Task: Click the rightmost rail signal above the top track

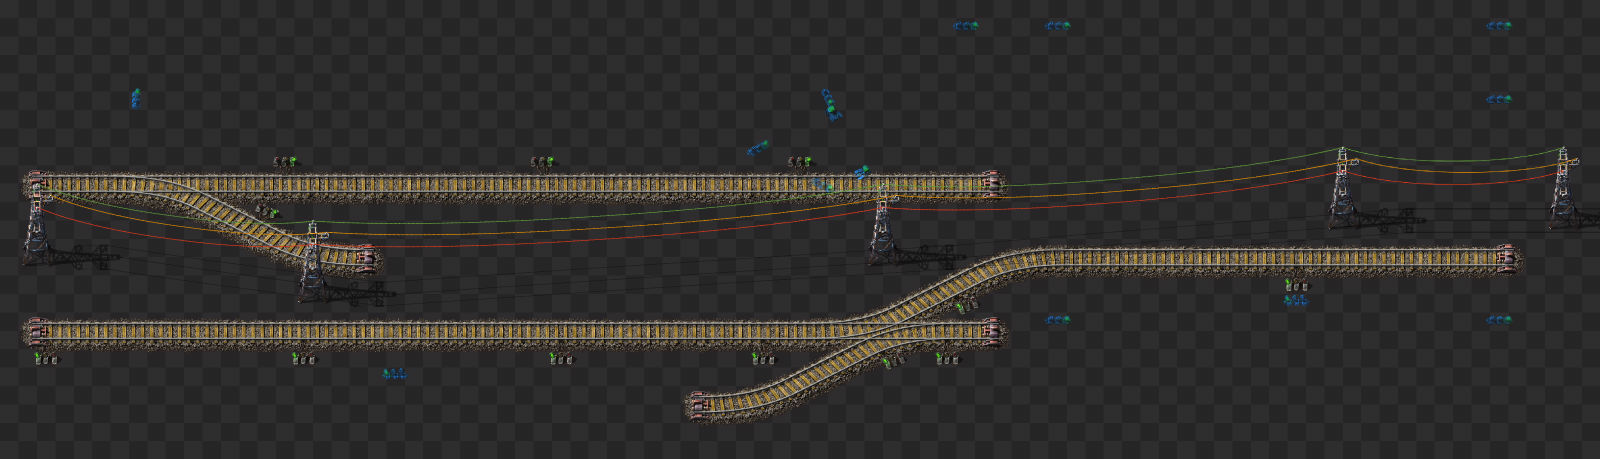Action: pyautogui.click(x=799, y=161)
